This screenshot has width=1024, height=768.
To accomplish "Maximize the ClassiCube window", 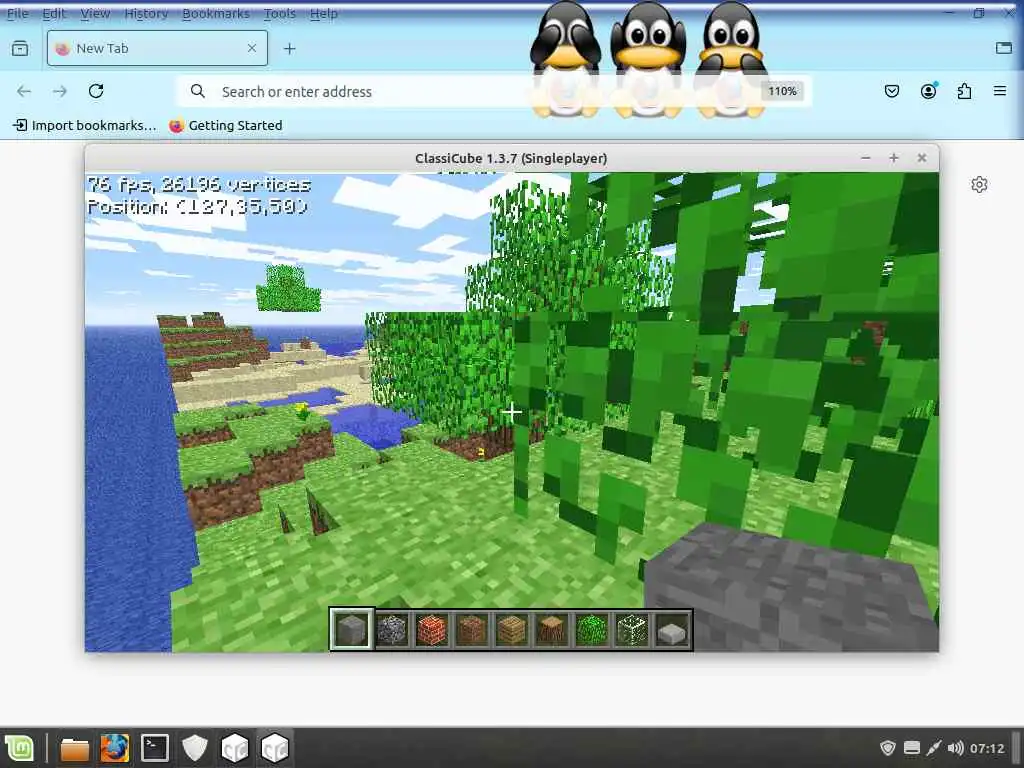I will coord(894,158).
